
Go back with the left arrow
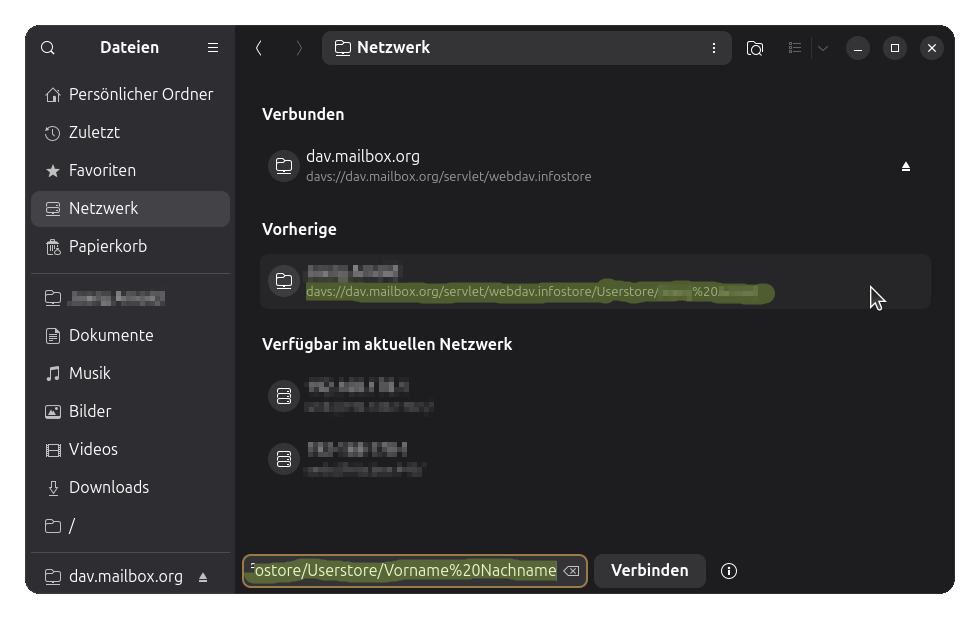[x=259, y=48]
